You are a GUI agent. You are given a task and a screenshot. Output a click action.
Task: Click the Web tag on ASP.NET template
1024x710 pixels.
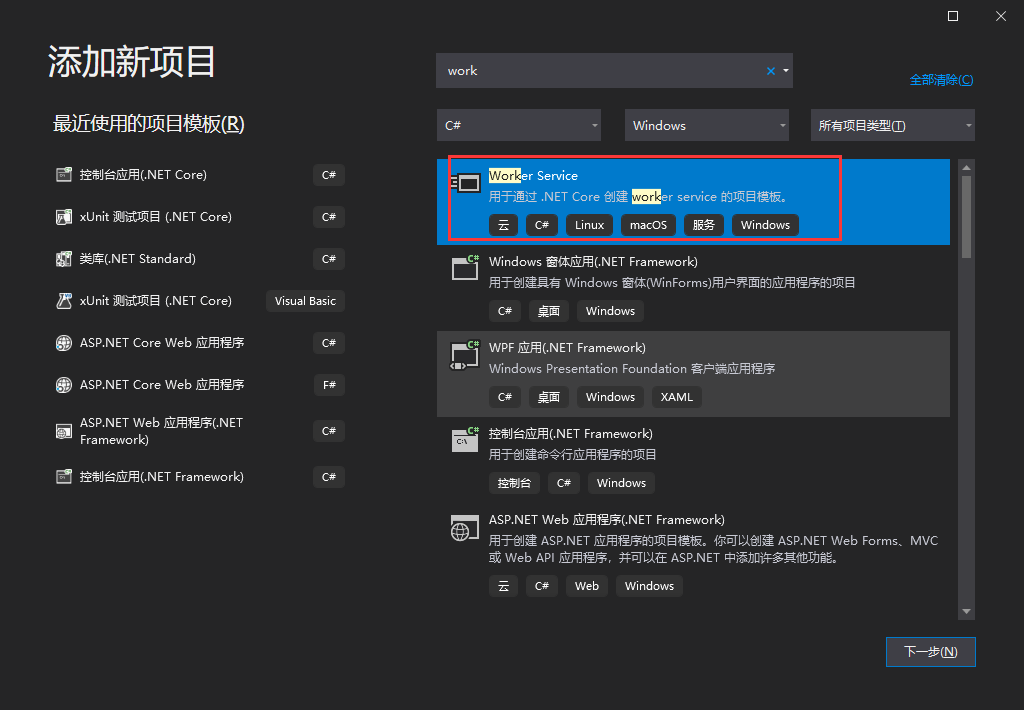(x=586, y=586)
